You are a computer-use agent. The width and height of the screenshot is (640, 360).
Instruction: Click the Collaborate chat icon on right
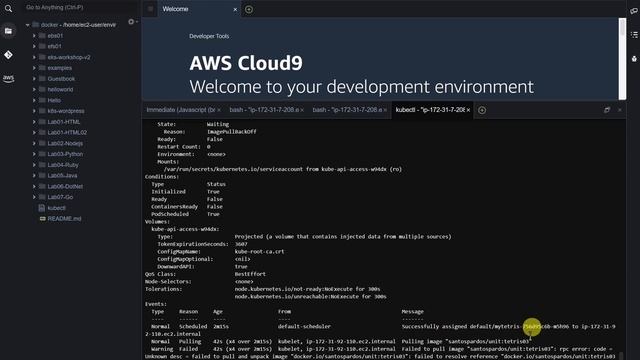(x=634, y=11)
